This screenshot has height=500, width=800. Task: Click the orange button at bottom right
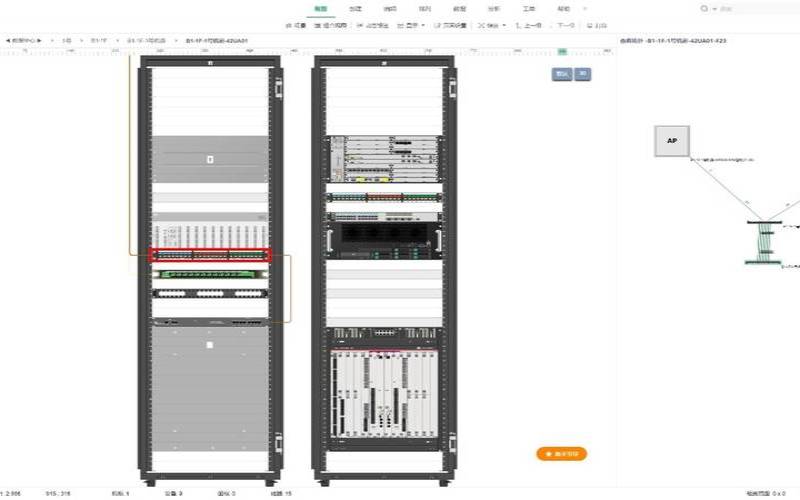[562, 454]
